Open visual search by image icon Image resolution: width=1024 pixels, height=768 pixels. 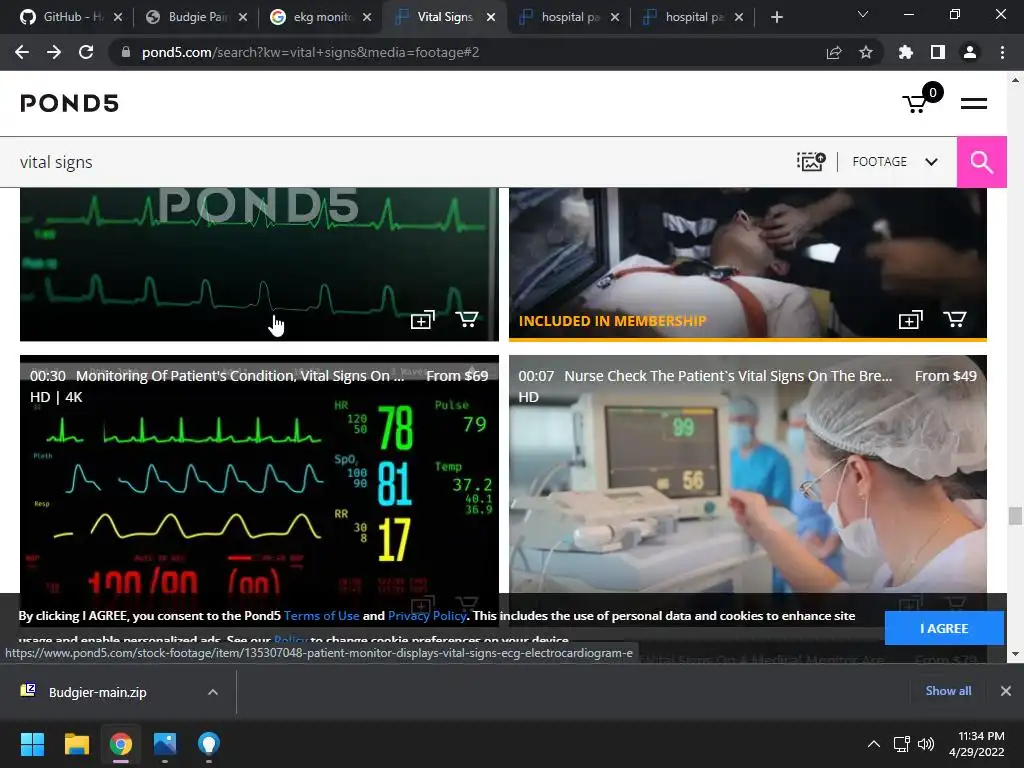(810, 161)
